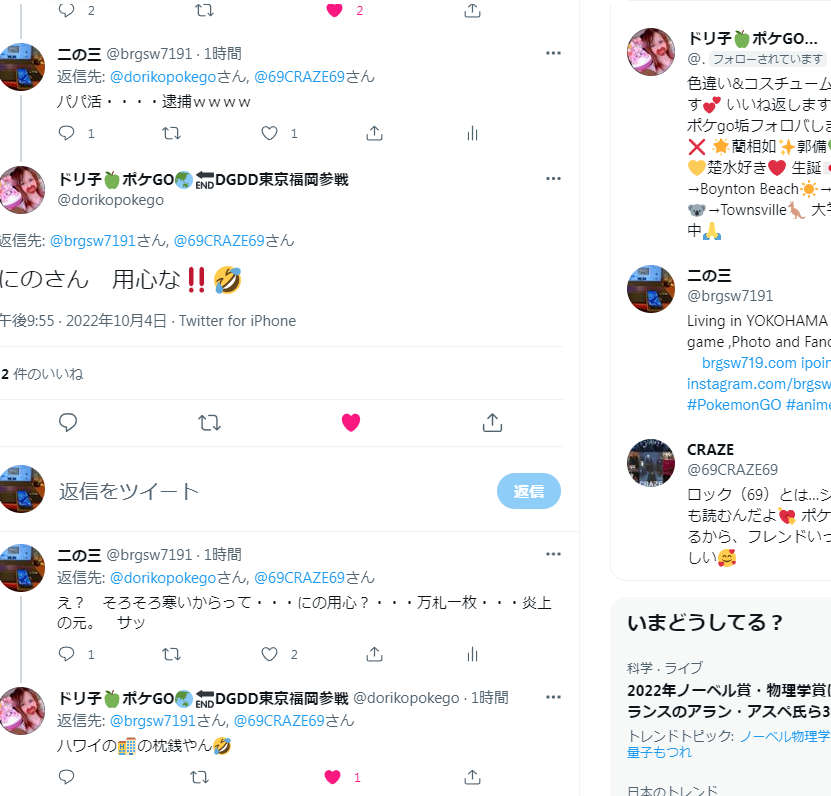Reply to the パパ活 逮捕 tweet
This screenshot has width=831, height=796.
coord(66,133)
